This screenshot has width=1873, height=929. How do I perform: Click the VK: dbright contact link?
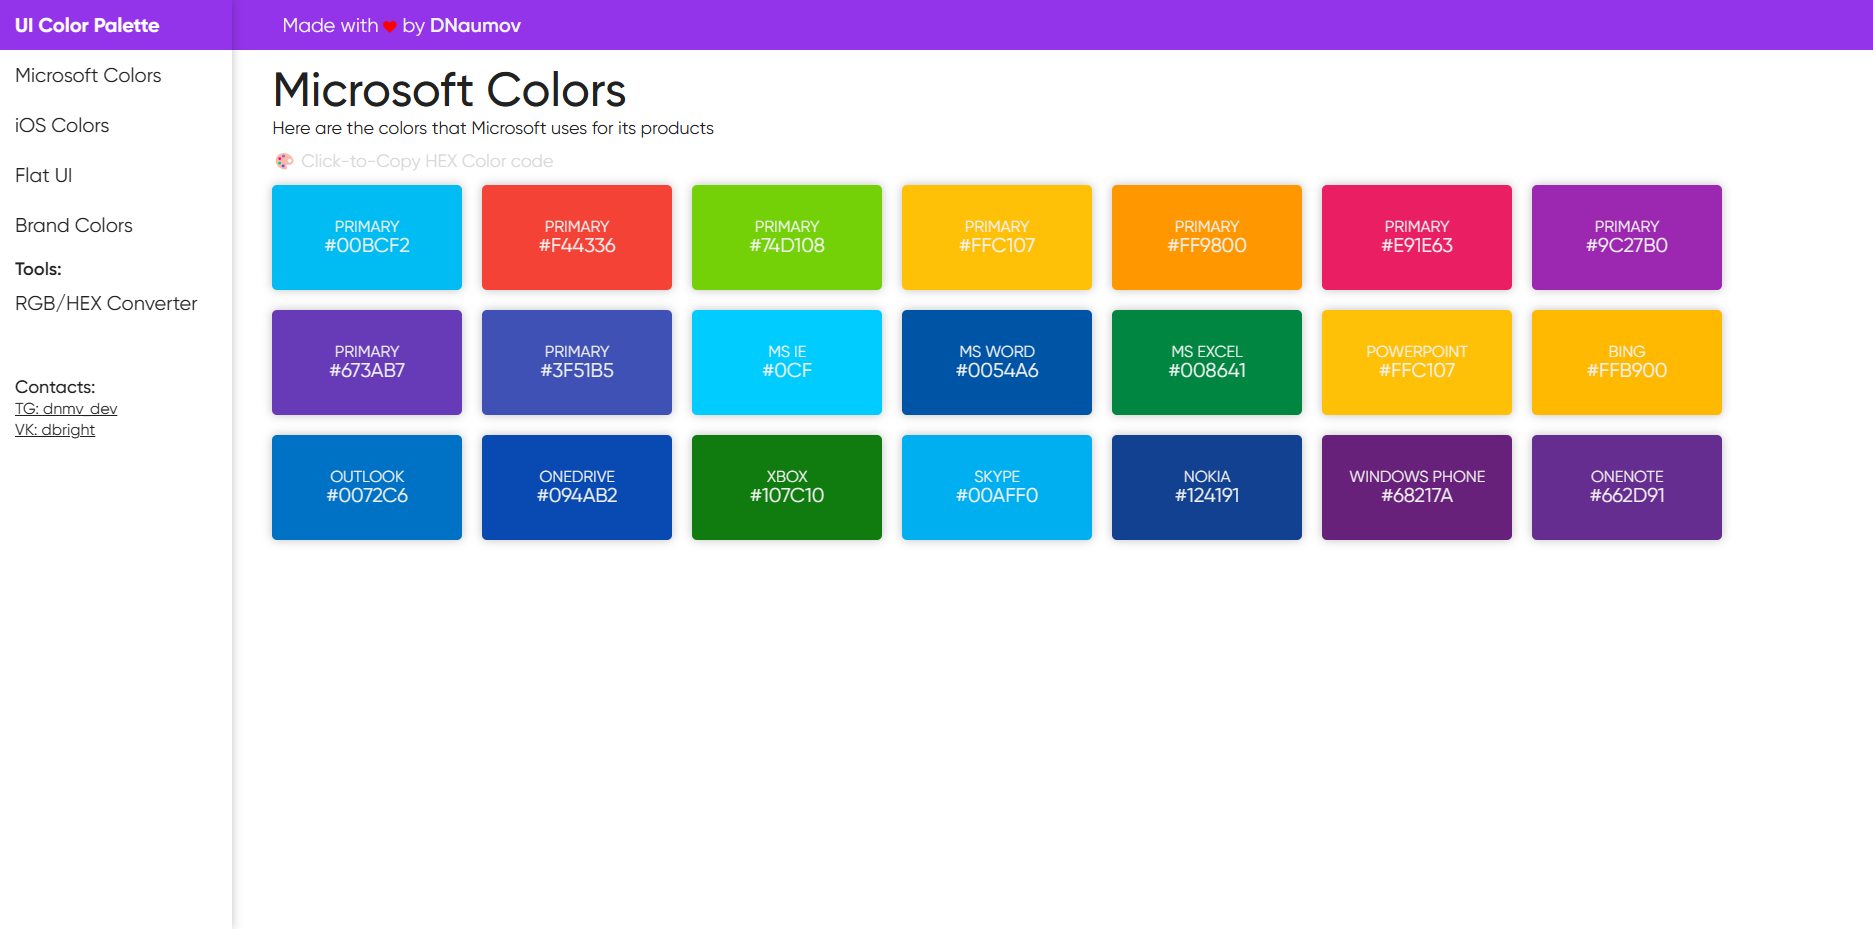(55, 429)
